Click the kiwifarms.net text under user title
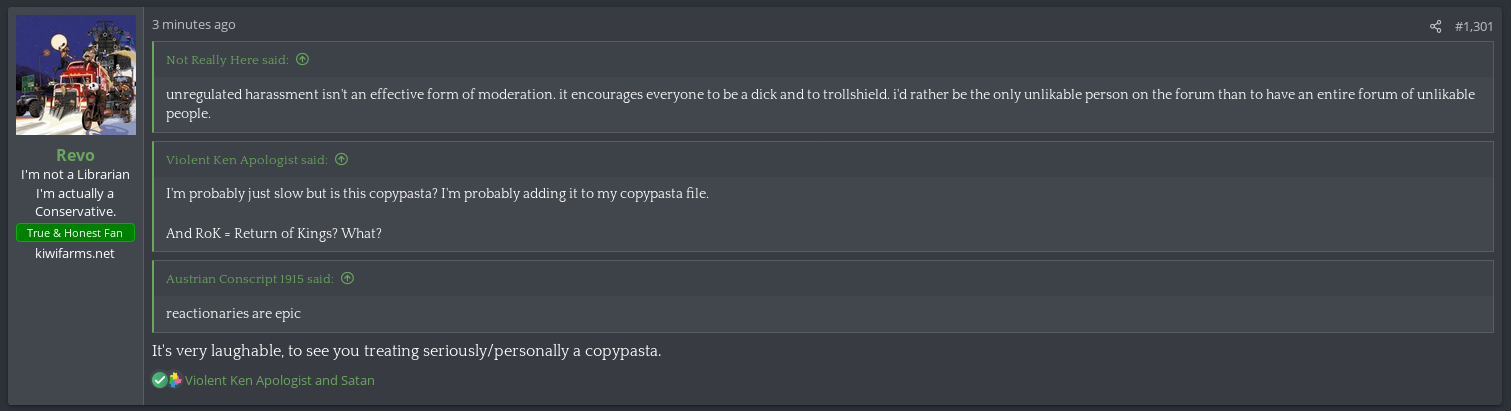This screenshot has width=1511, height=411. click(x=76, y=254)
